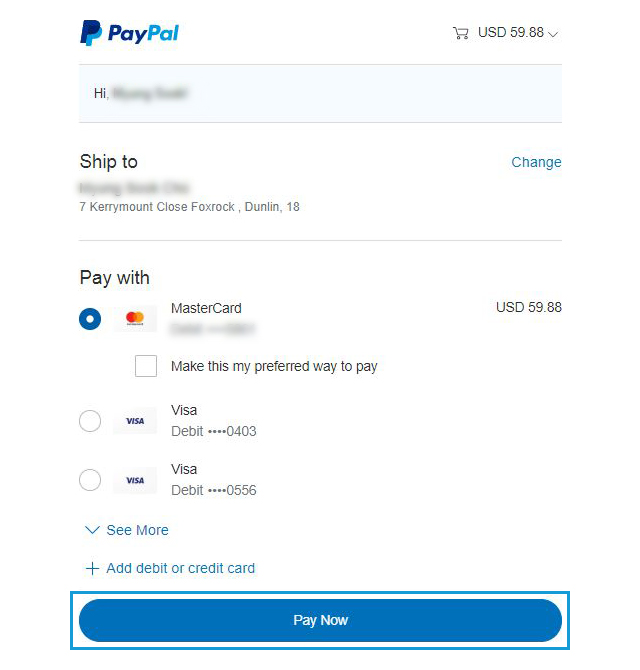Select Visa Debit 0556 radio button
Viewport: 640px width, 670px height.
[x=90, y=480]
